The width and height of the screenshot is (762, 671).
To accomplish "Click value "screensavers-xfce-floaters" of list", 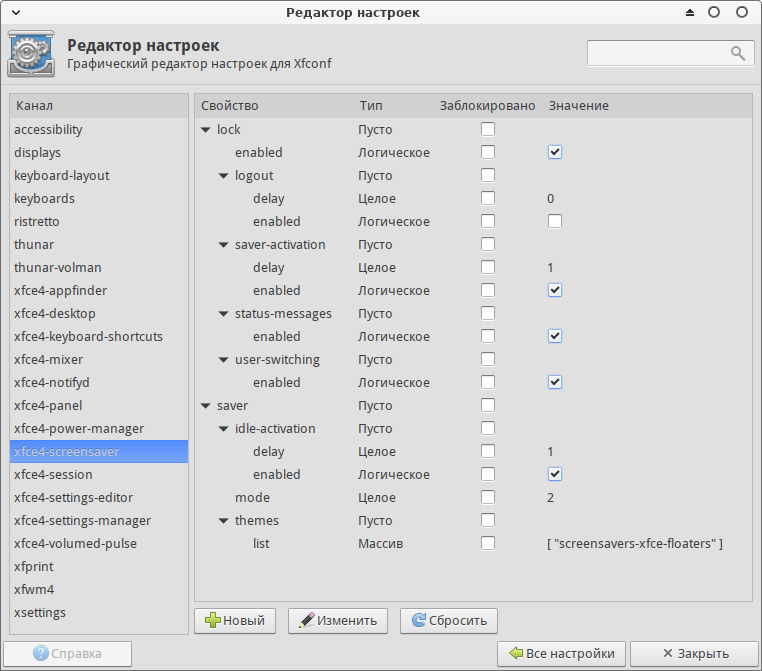I will [635, 544].
